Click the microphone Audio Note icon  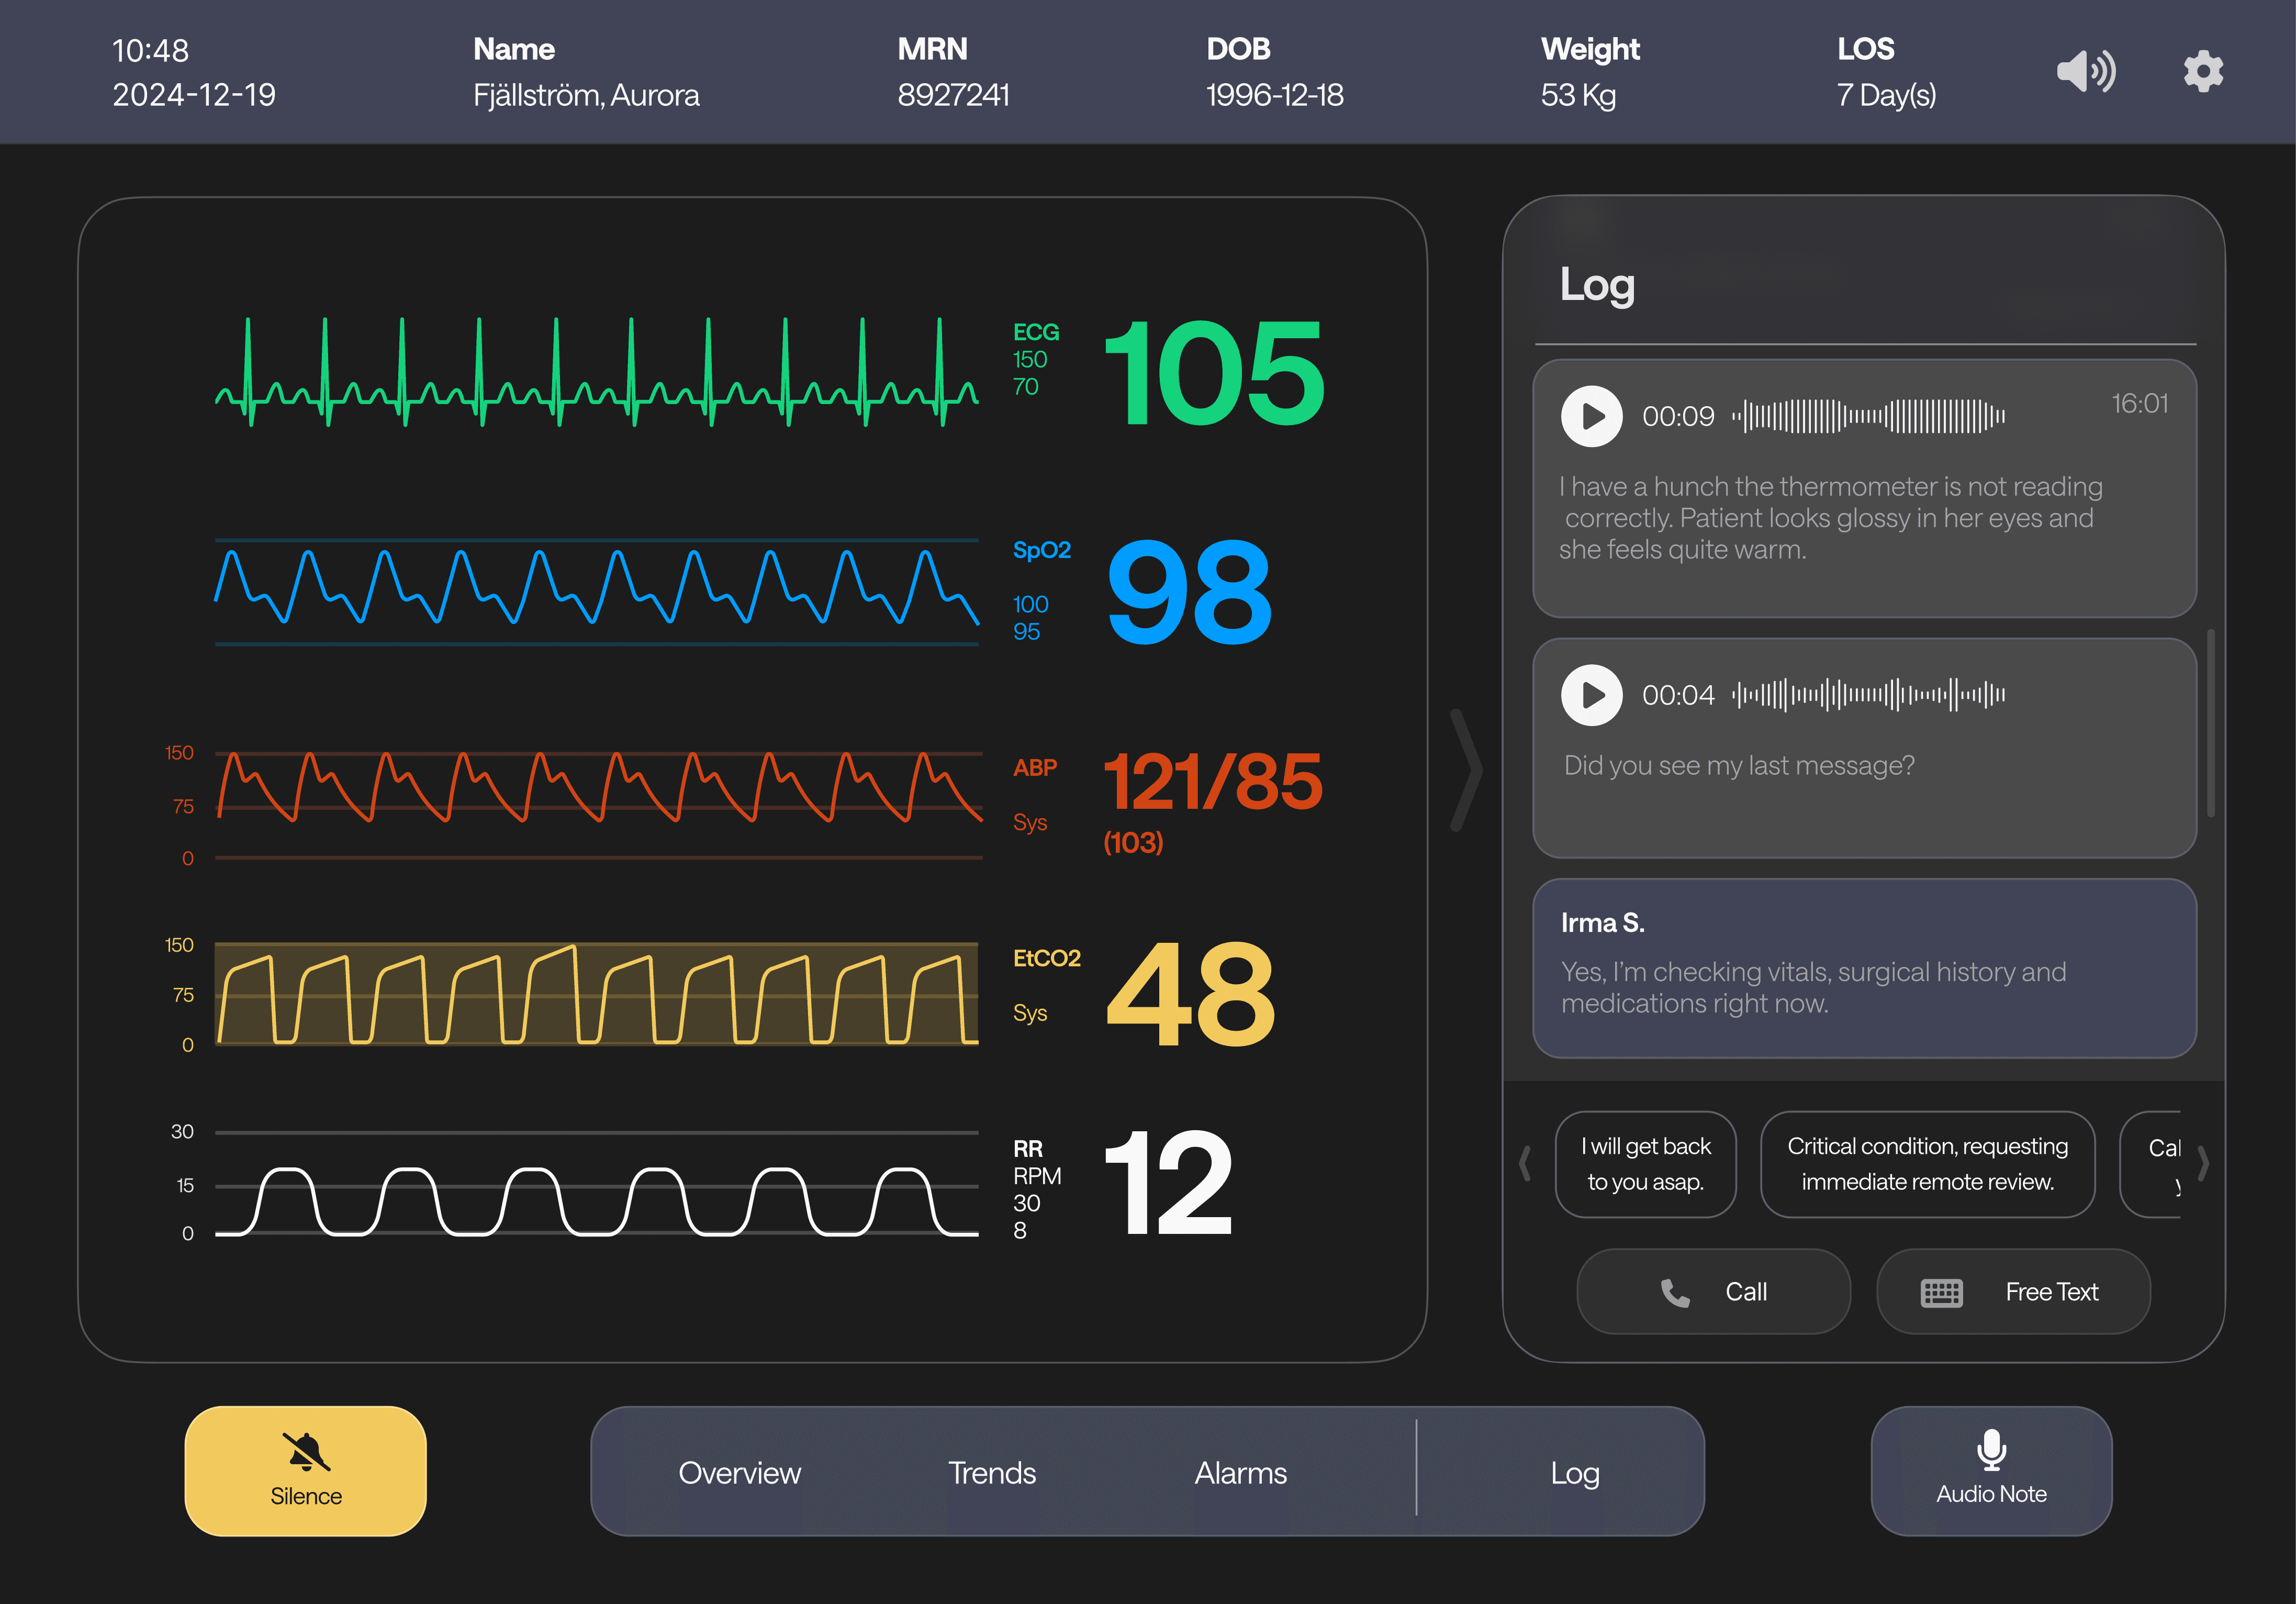point(1991,1450)
